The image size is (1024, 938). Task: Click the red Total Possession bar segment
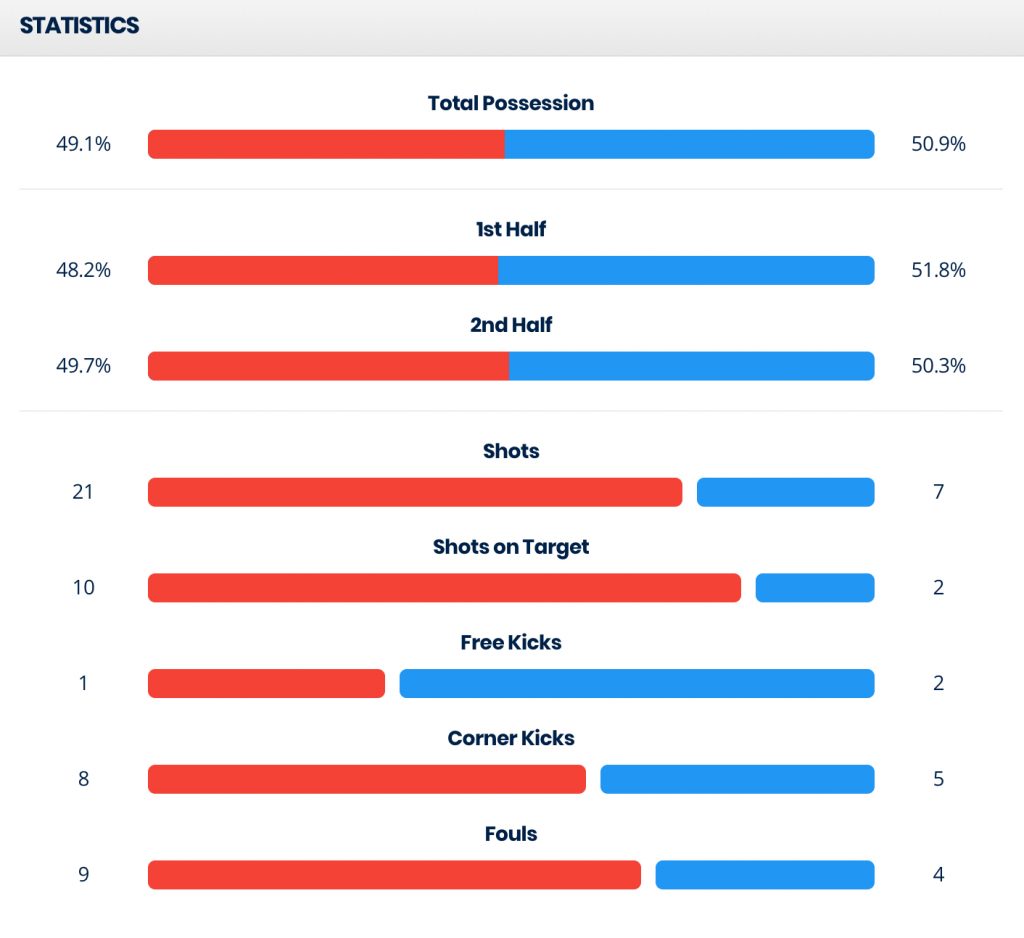pos(326,144)
